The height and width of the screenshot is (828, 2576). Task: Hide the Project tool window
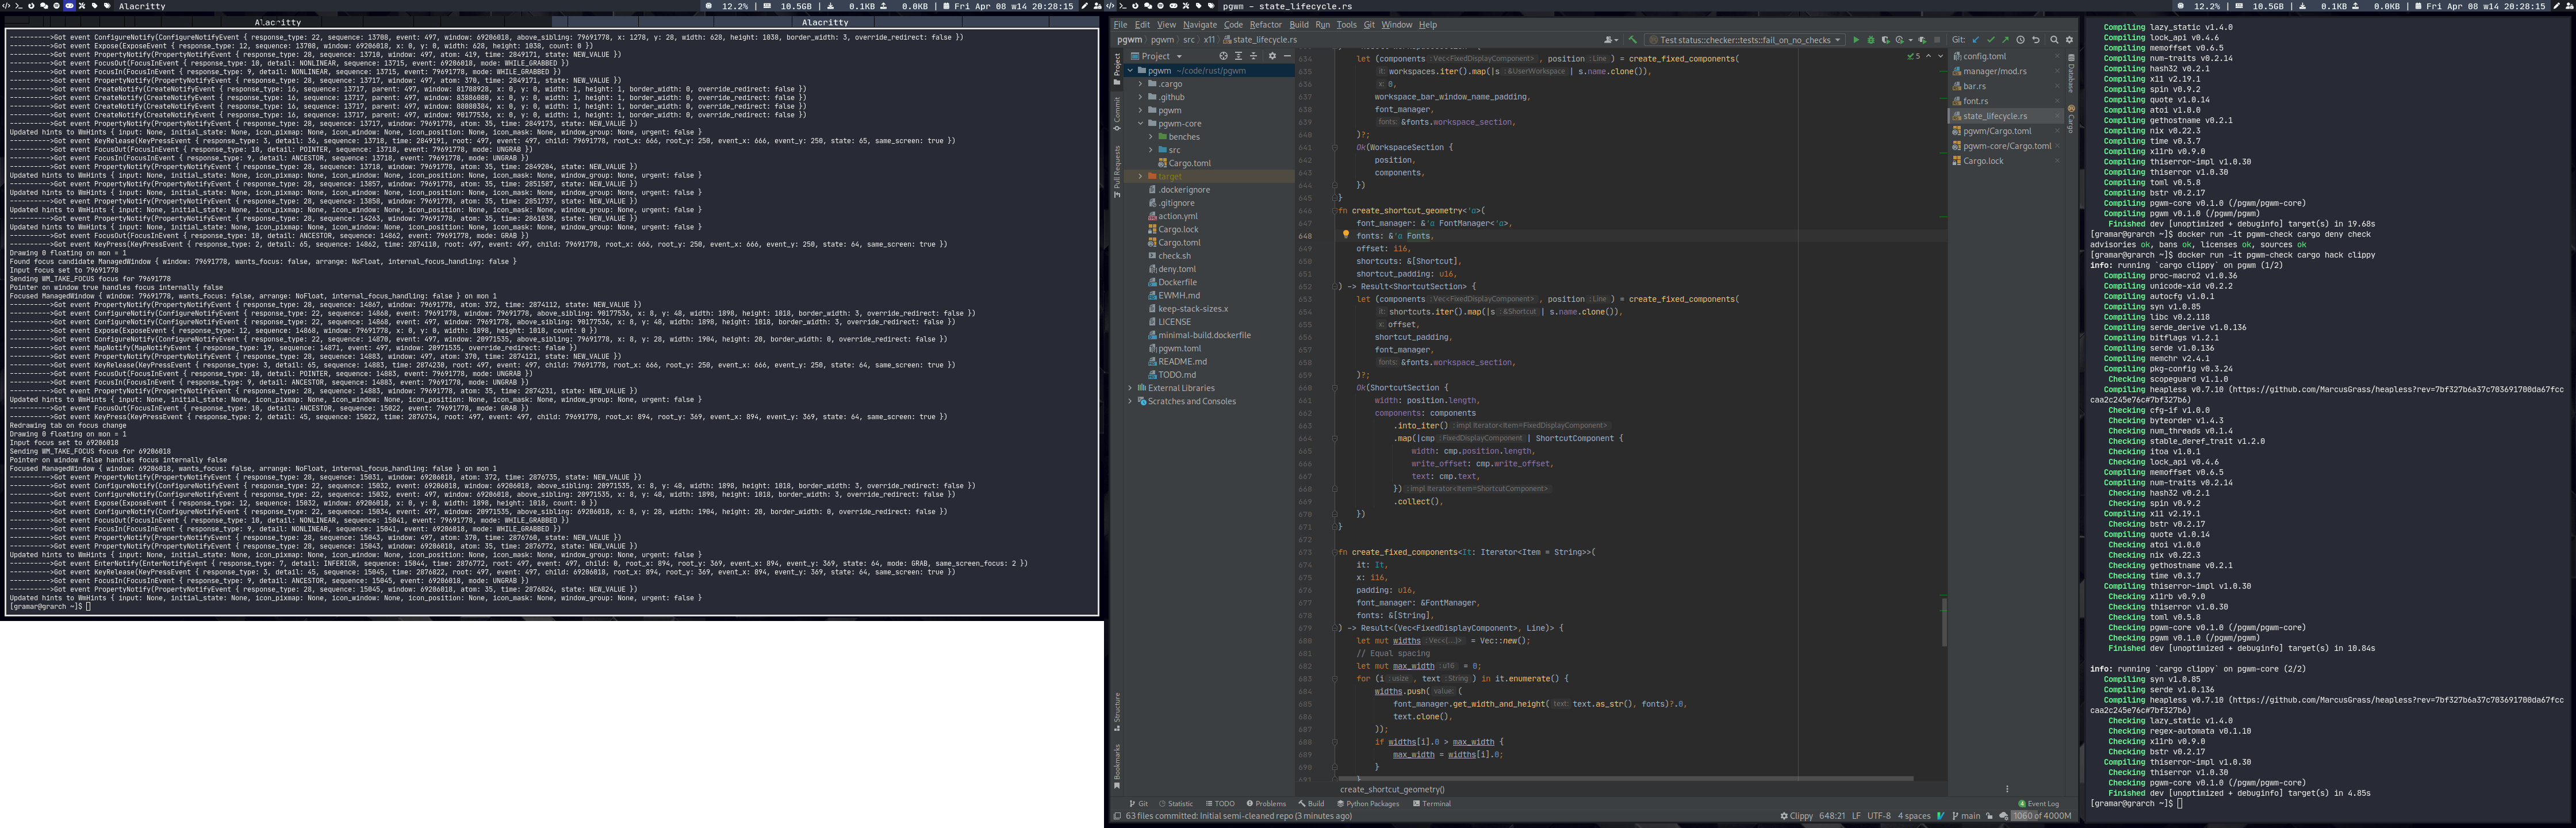1288,56
